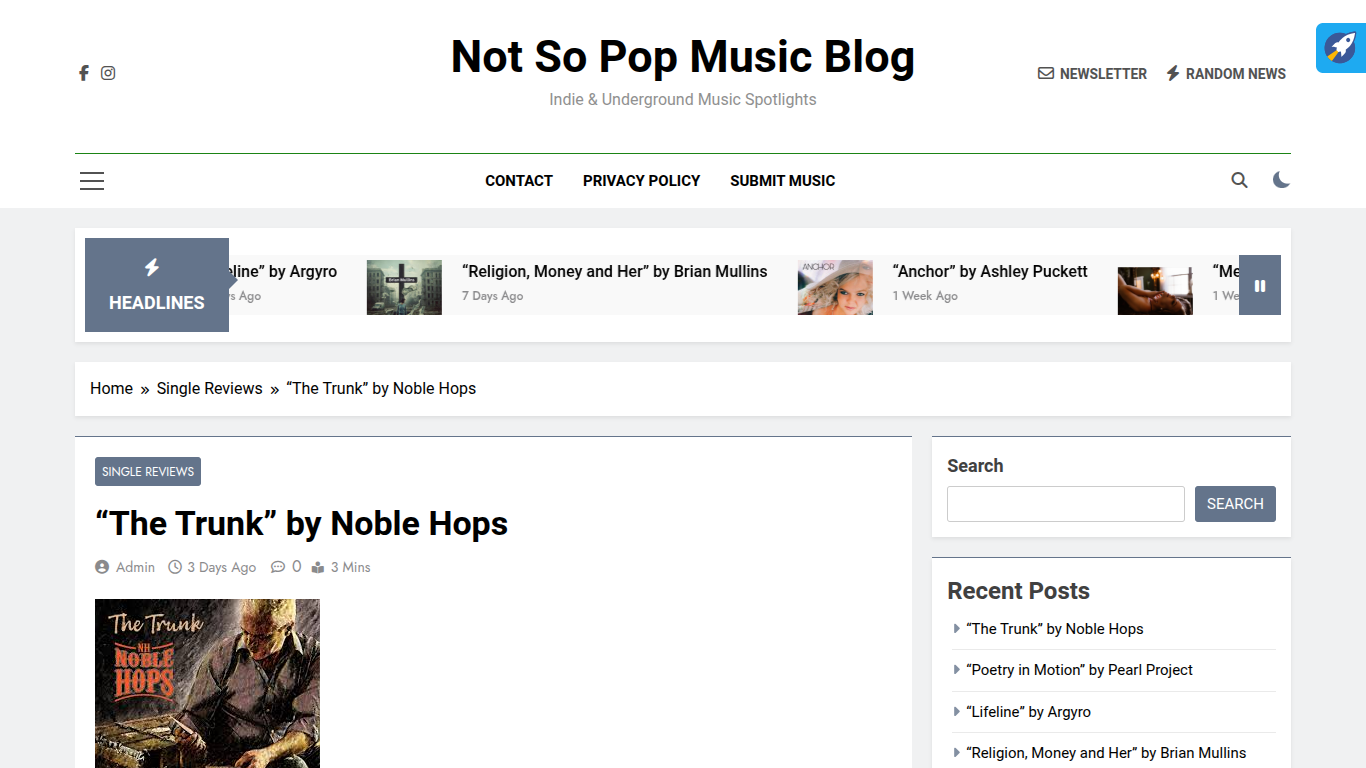This screenshot has height=768, width=1366.
Task: Toggle dark mode with moon icon
Action: 1281,180
